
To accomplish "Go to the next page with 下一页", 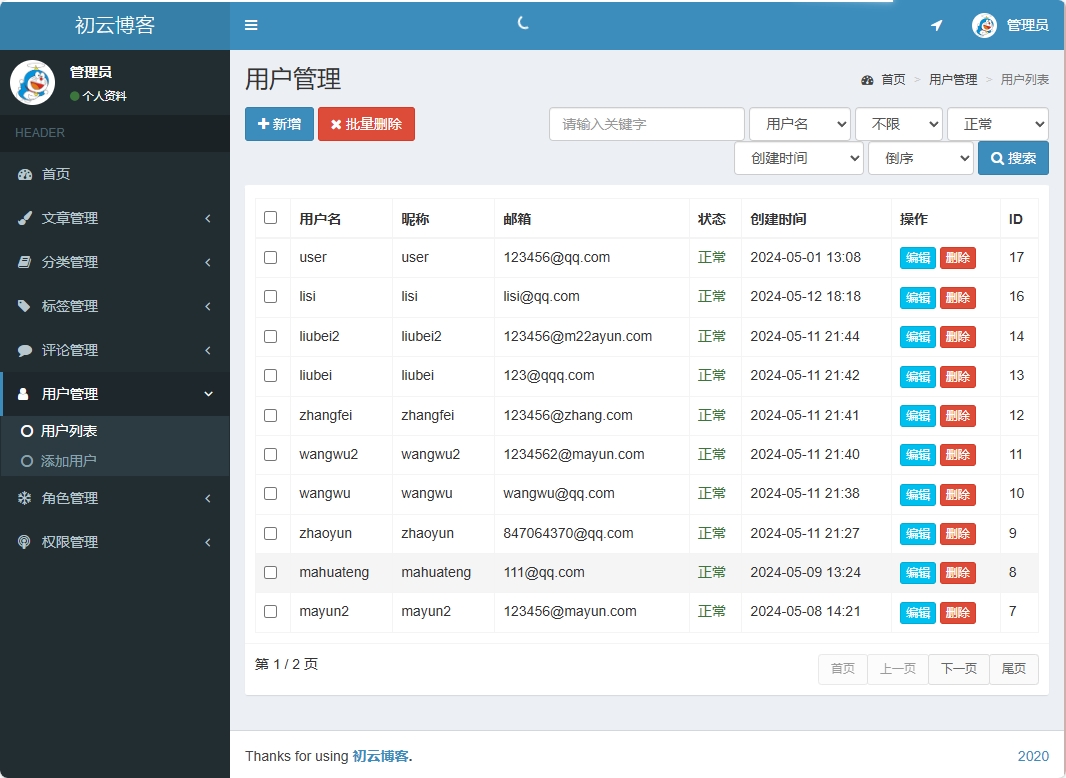I will tap(957, 669).
